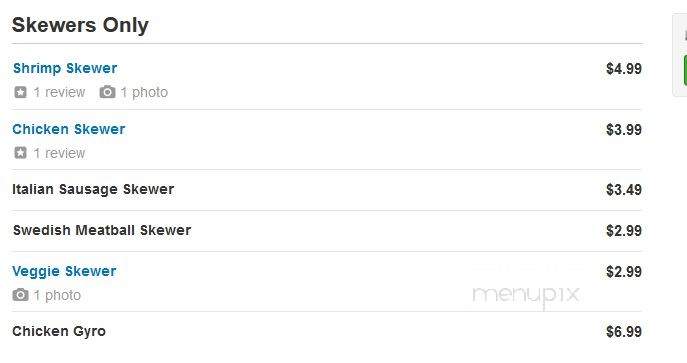Open the Veggie Skewer item link
This screenshot has height=363, width=687.
(64, 271)
